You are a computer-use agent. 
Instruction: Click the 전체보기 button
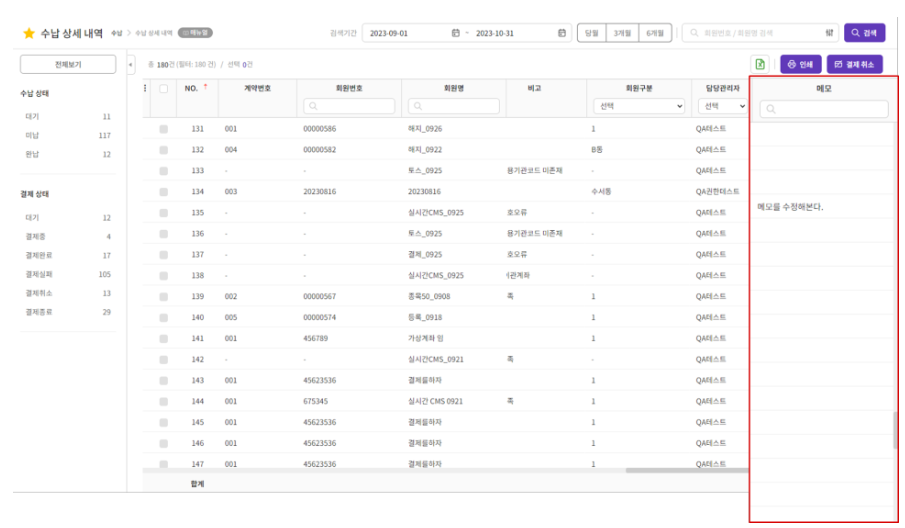point(68,65)
